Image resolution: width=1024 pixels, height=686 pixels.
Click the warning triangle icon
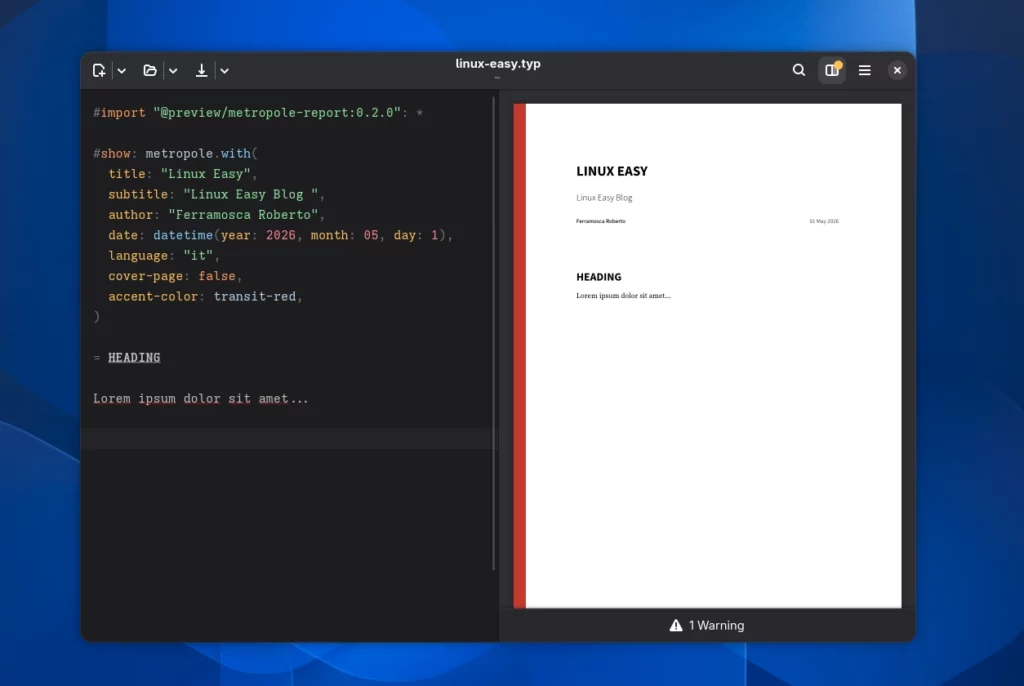tap(676, 625)
